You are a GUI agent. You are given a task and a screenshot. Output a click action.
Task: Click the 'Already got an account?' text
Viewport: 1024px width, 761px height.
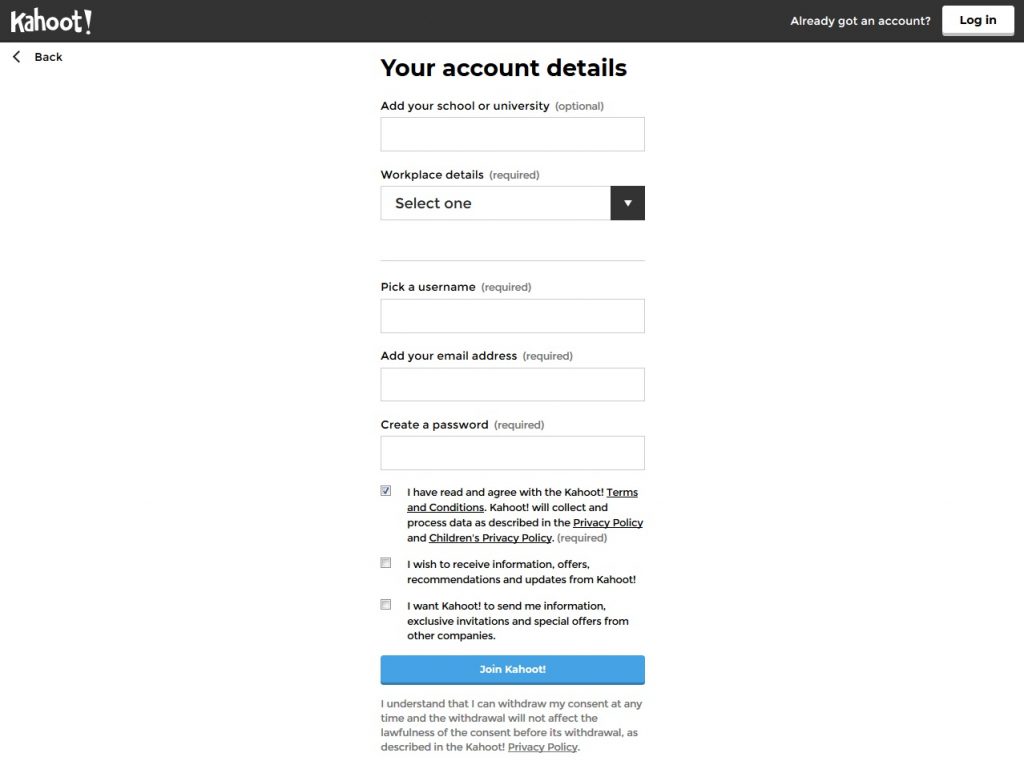[860, 21]
